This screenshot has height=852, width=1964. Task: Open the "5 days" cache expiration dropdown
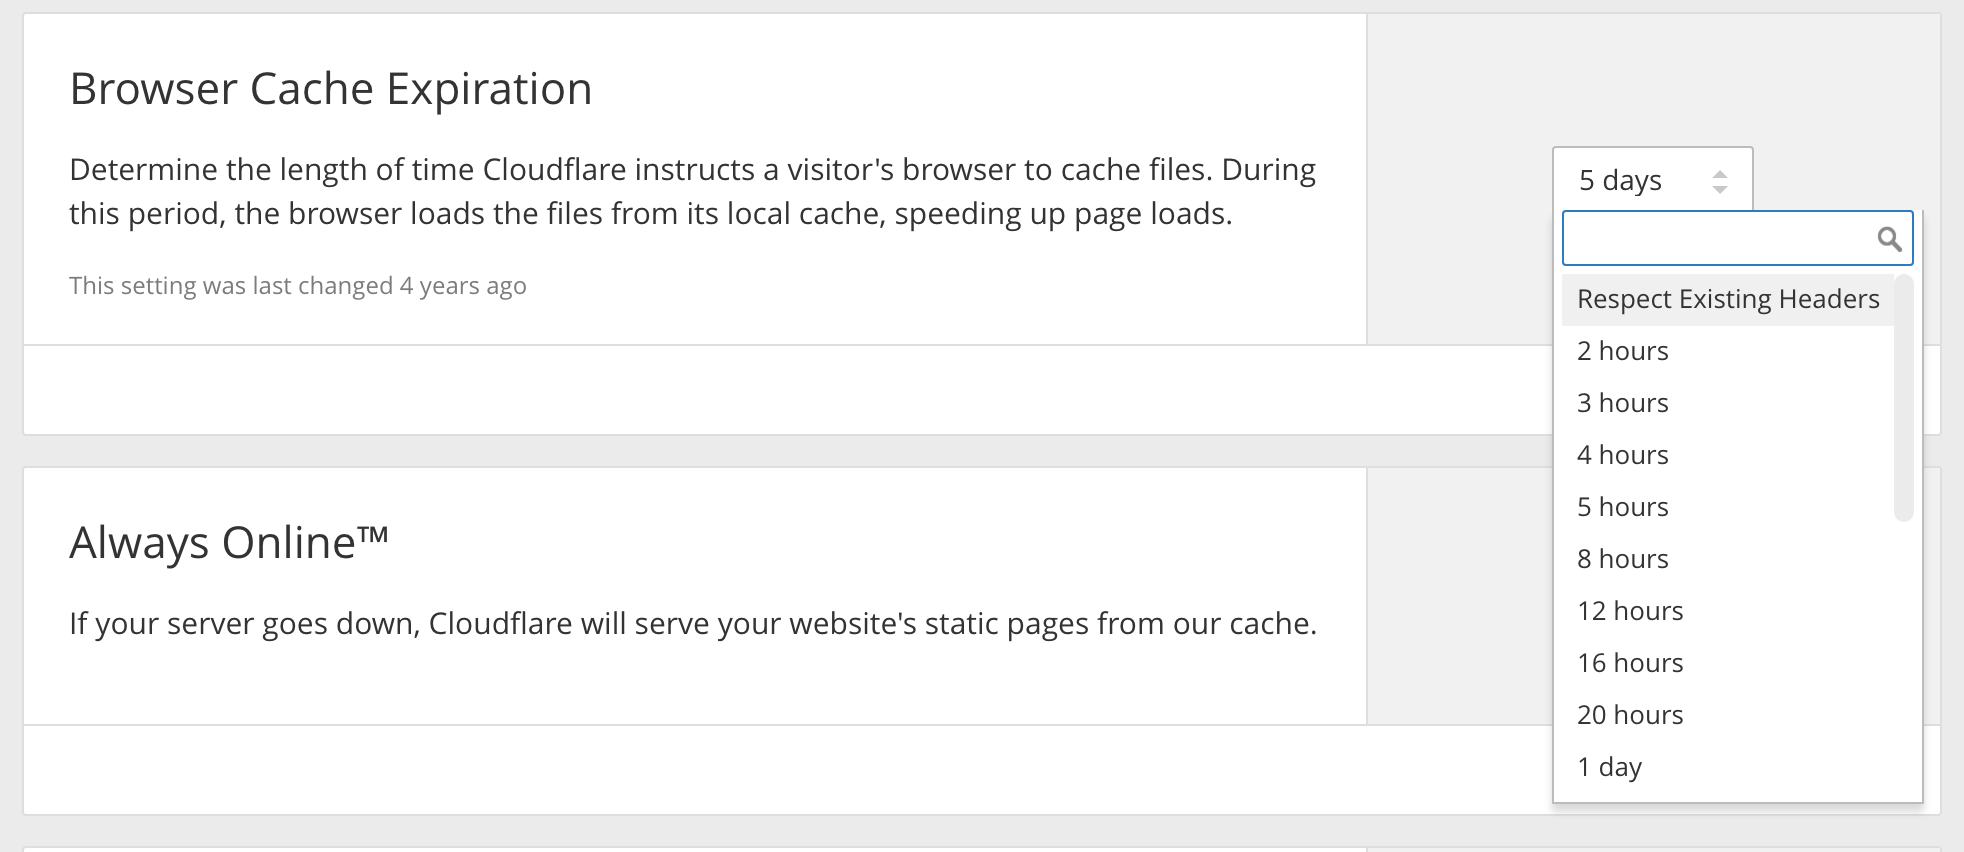click(x=1651, y=180)
